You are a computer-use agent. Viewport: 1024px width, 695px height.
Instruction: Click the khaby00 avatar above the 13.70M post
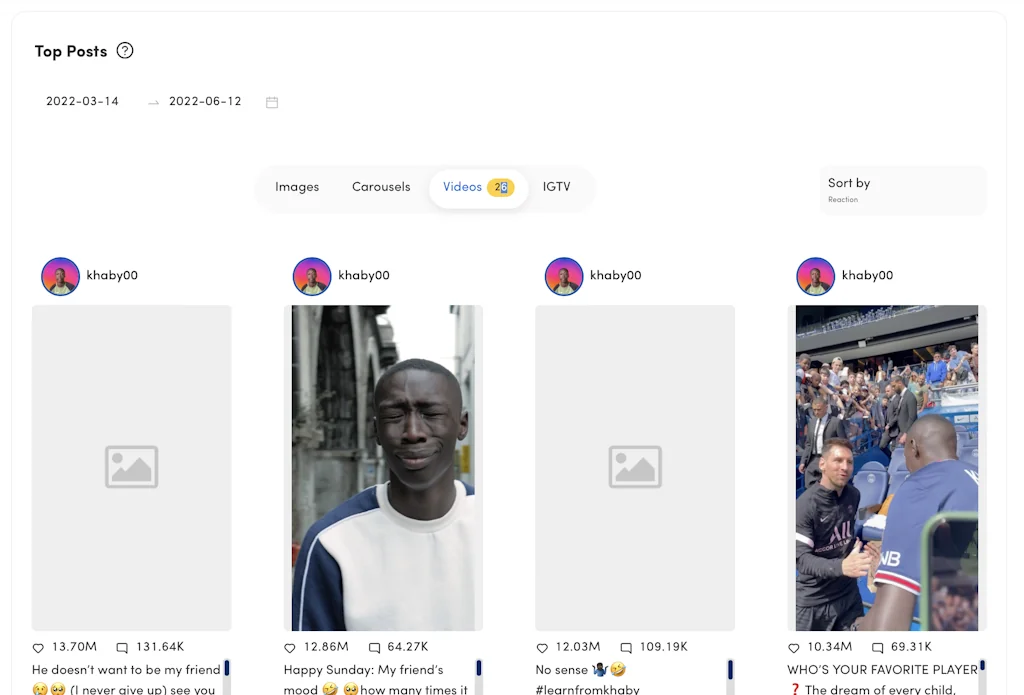click(61, 276)
